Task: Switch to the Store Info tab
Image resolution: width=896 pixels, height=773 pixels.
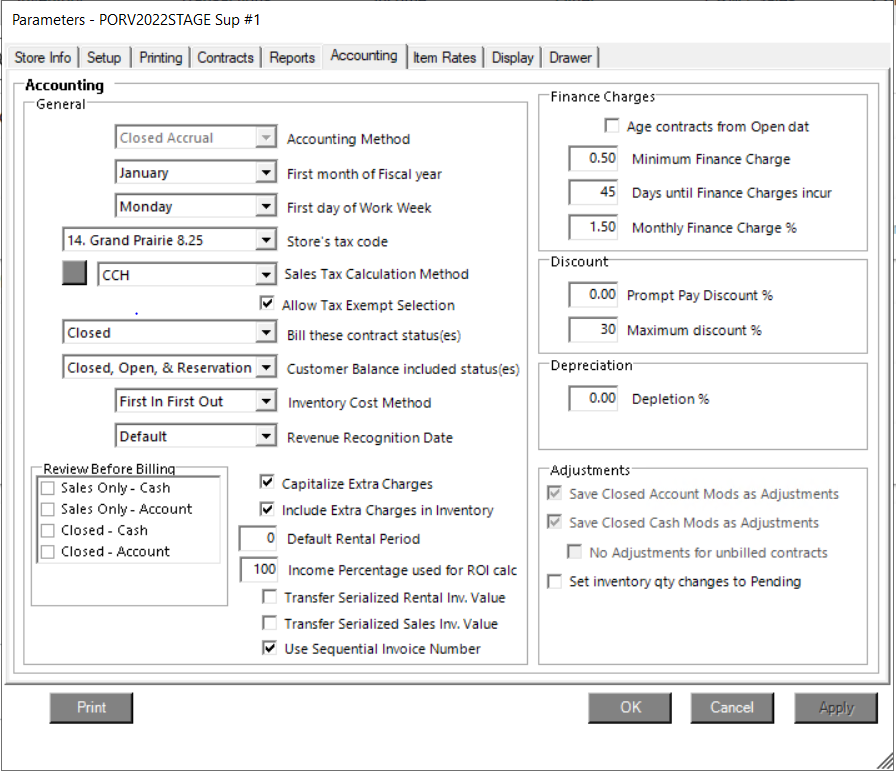Action: (x=43, y=58)
